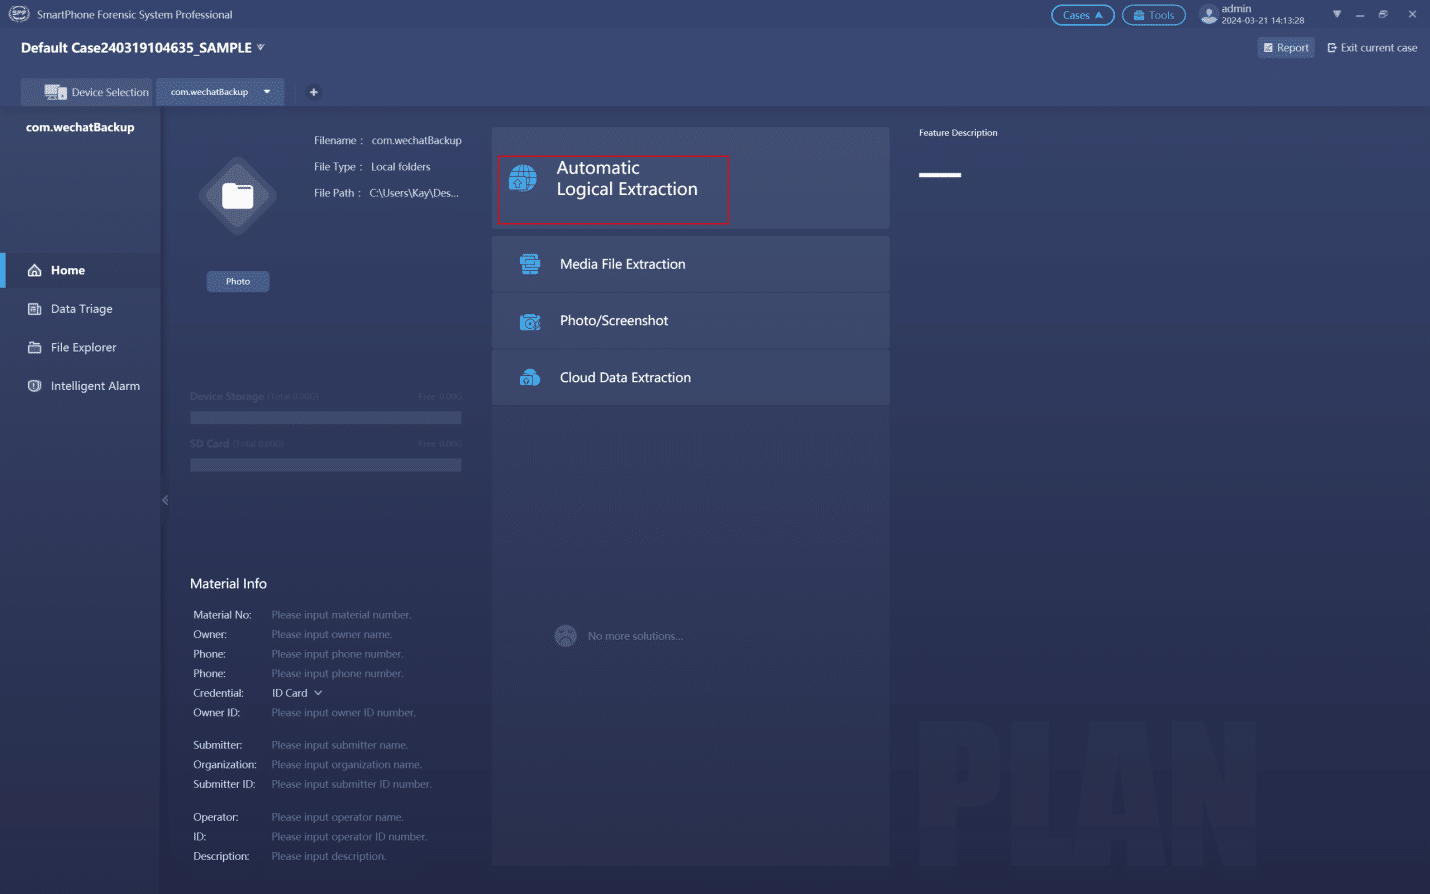Click the File Path value text

(x=414, y=193)
